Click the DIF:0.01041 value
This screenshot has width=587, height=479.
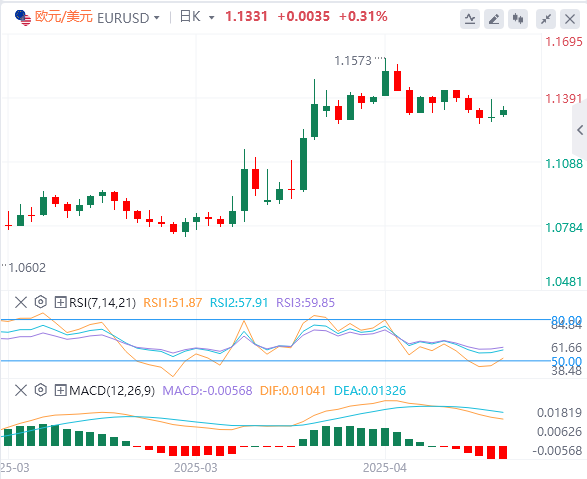[x=293, y=391]
